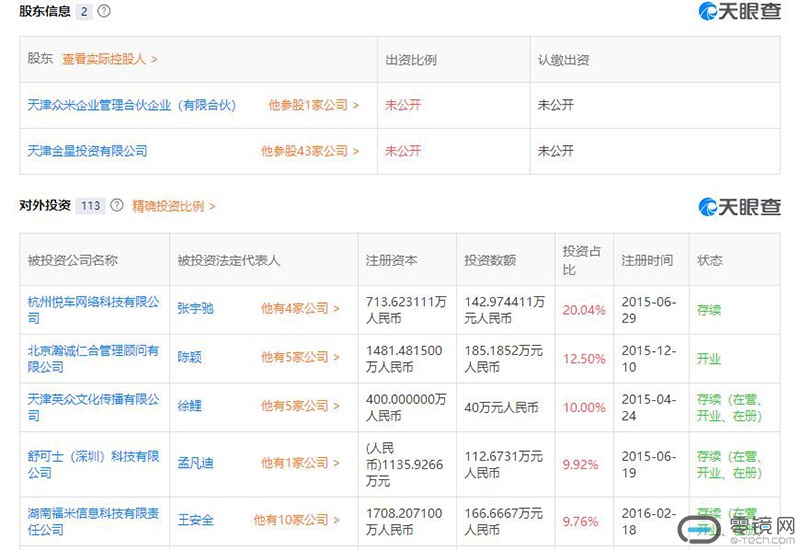This screenshot has height=550, width=800.
Task: Open 湖南福米信息科技有限责任公司 link
Action: tap(93, 520)
